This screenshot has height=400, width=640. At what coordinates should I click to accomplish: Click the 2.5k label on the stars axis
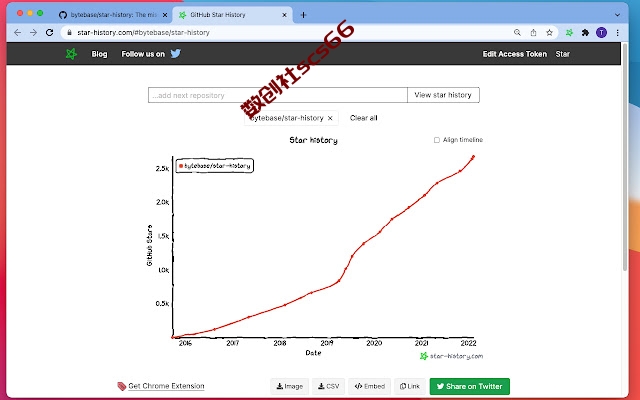[x=162, y=169]
